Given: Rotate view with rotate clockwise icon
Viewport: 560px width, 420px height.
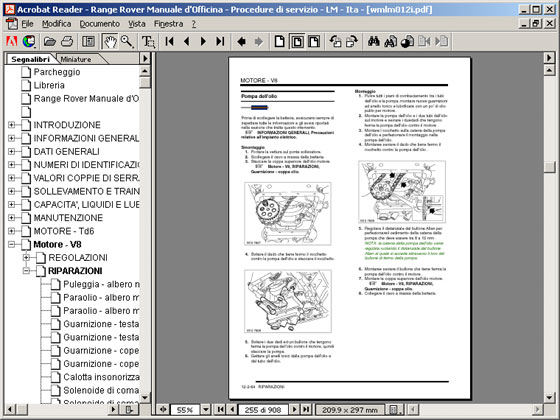Looking at the screenshot, I should (352, 41).
